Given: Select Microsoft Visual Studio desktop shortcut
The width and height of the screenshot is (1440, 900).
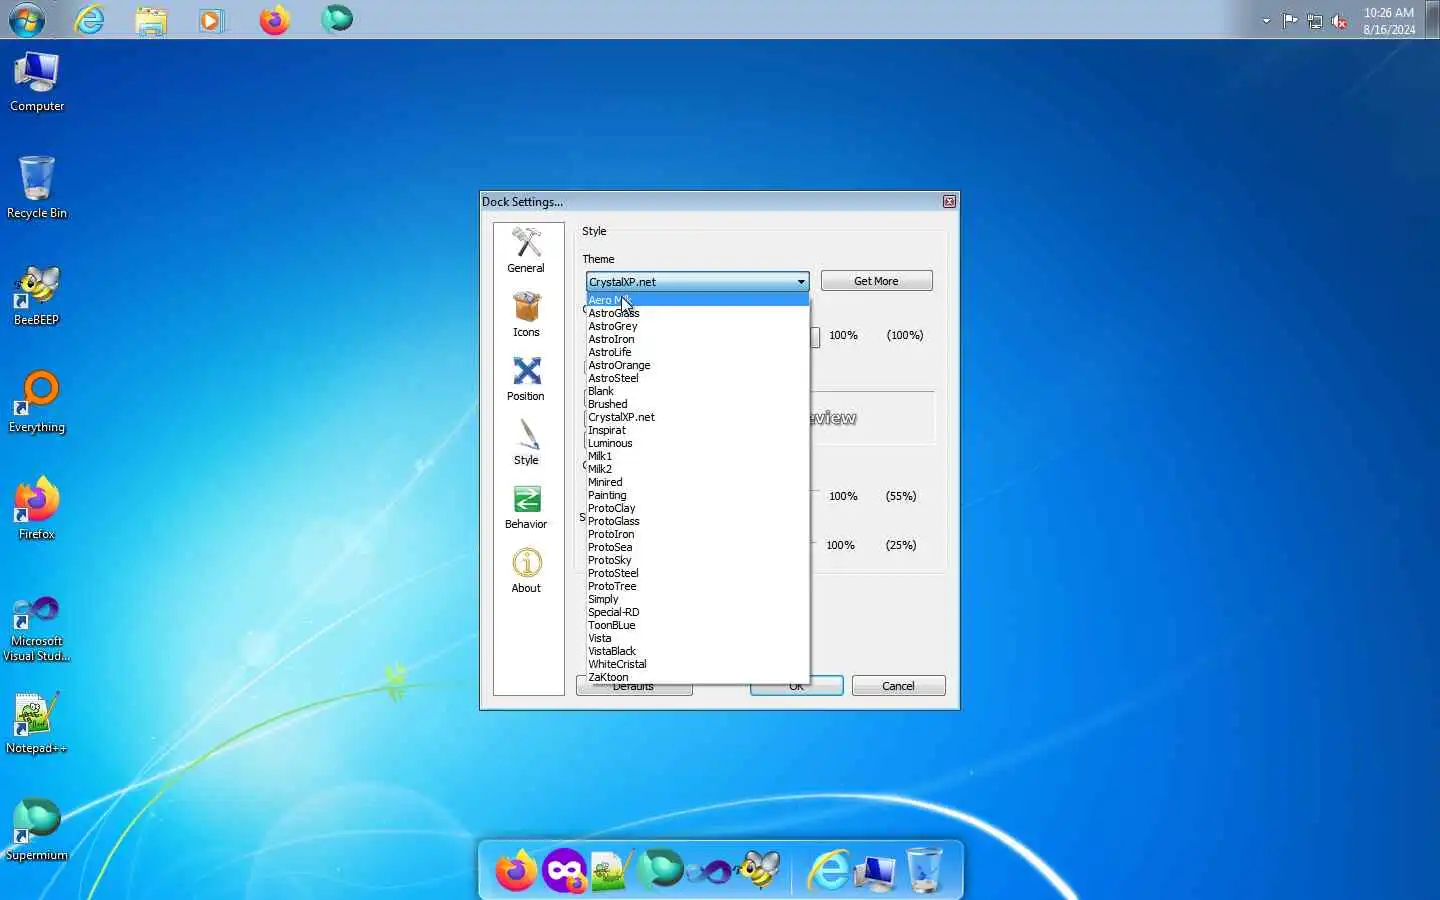Looking at the screenshot, I should coord(37,628).
